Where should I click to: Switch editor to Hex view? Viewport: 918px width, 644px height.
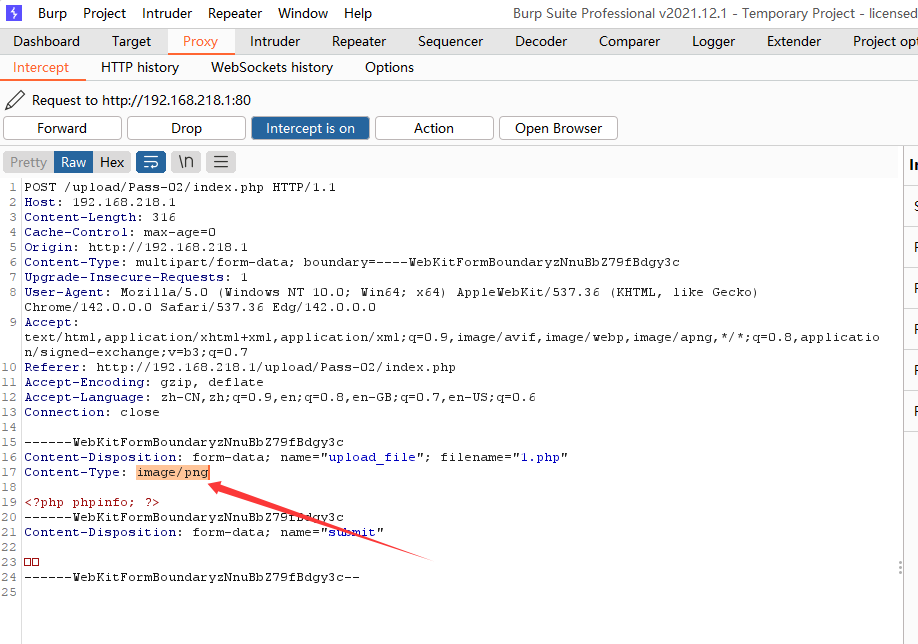click(112, 162)
